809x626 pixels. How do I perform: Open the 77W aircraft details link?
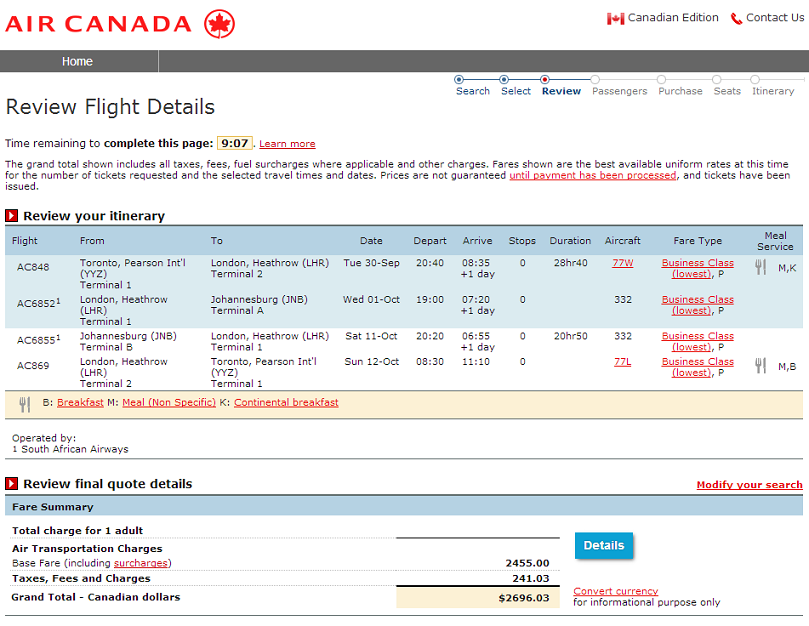pyautogui.click(x=622, y=263)
